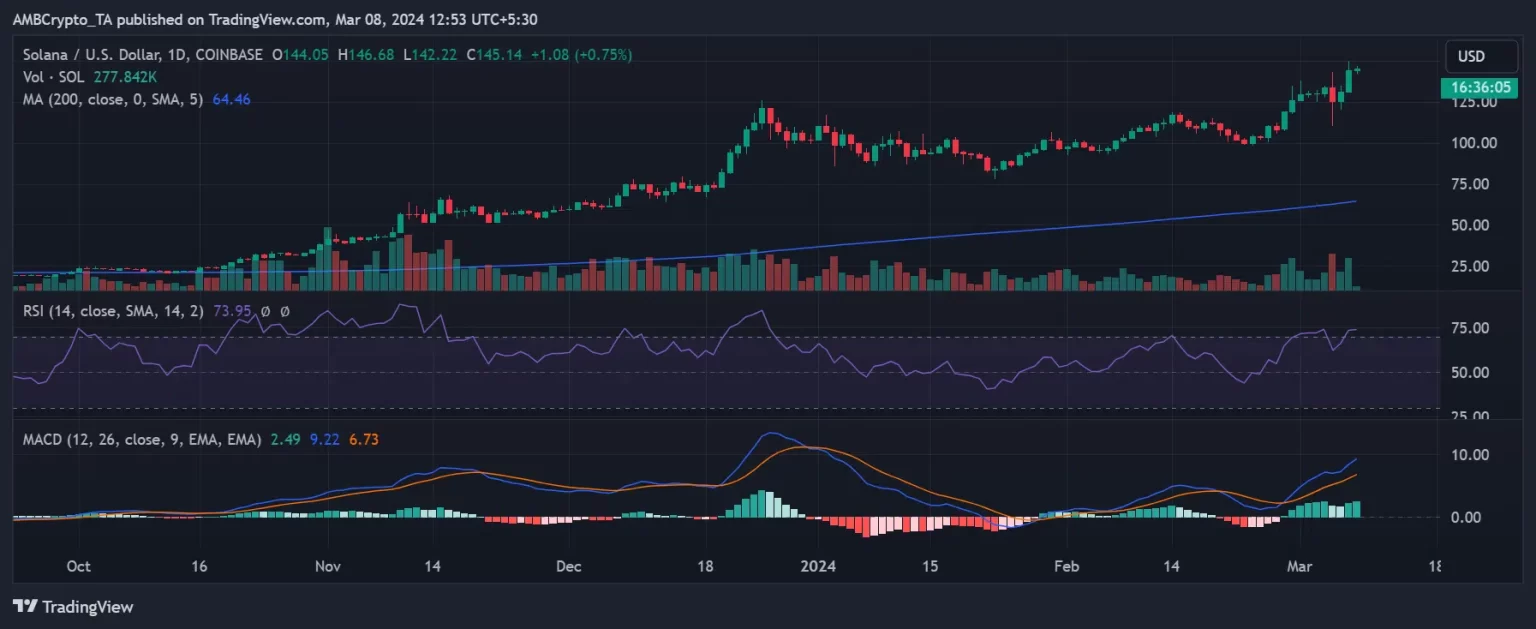The width and height of the screenshot is (1536, 629).
Task: Click the 100.00 price axis label
Action: 1473,143
